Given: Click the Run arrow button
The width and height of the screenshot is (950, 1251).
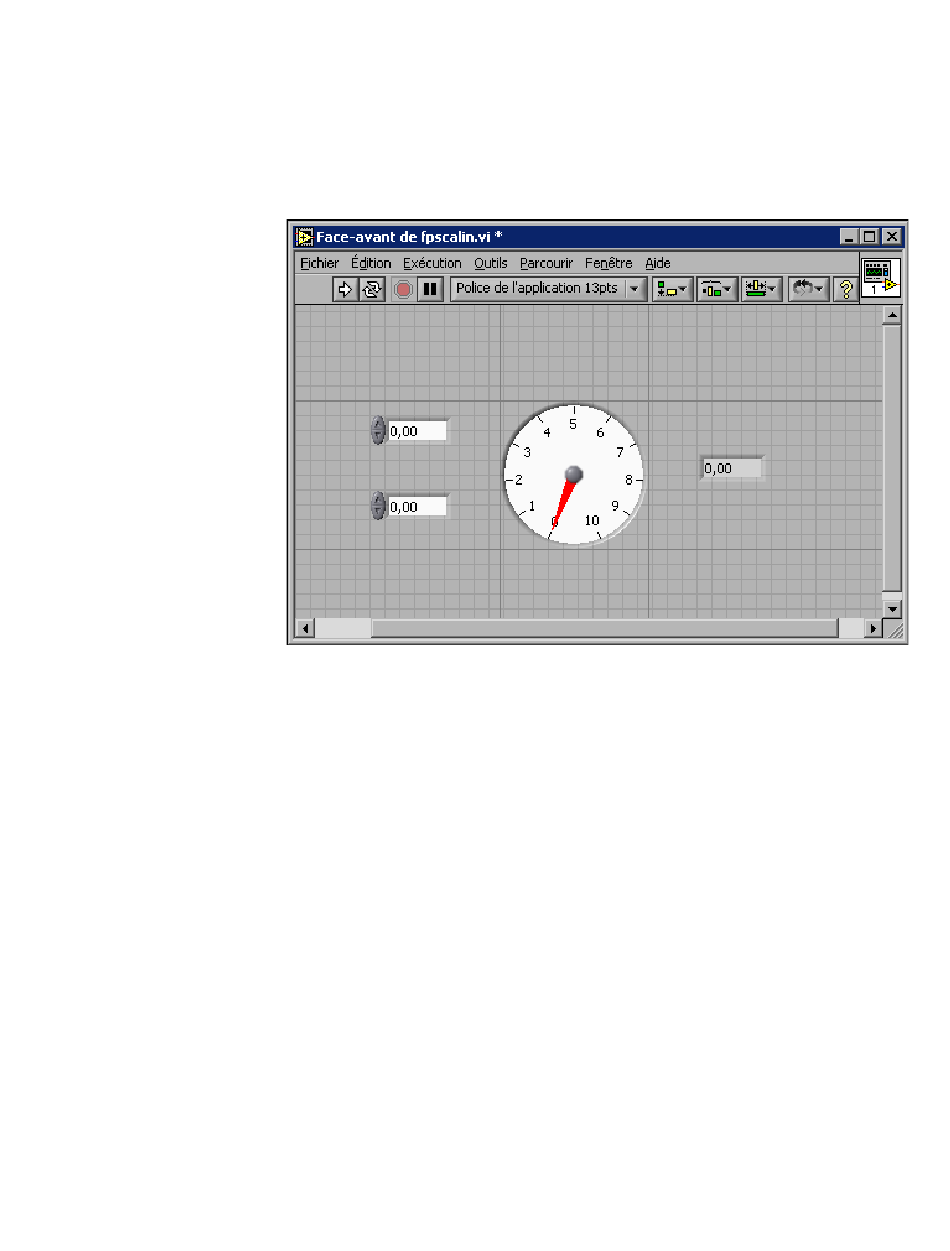Looking at the screenshot, I should 345,289.
